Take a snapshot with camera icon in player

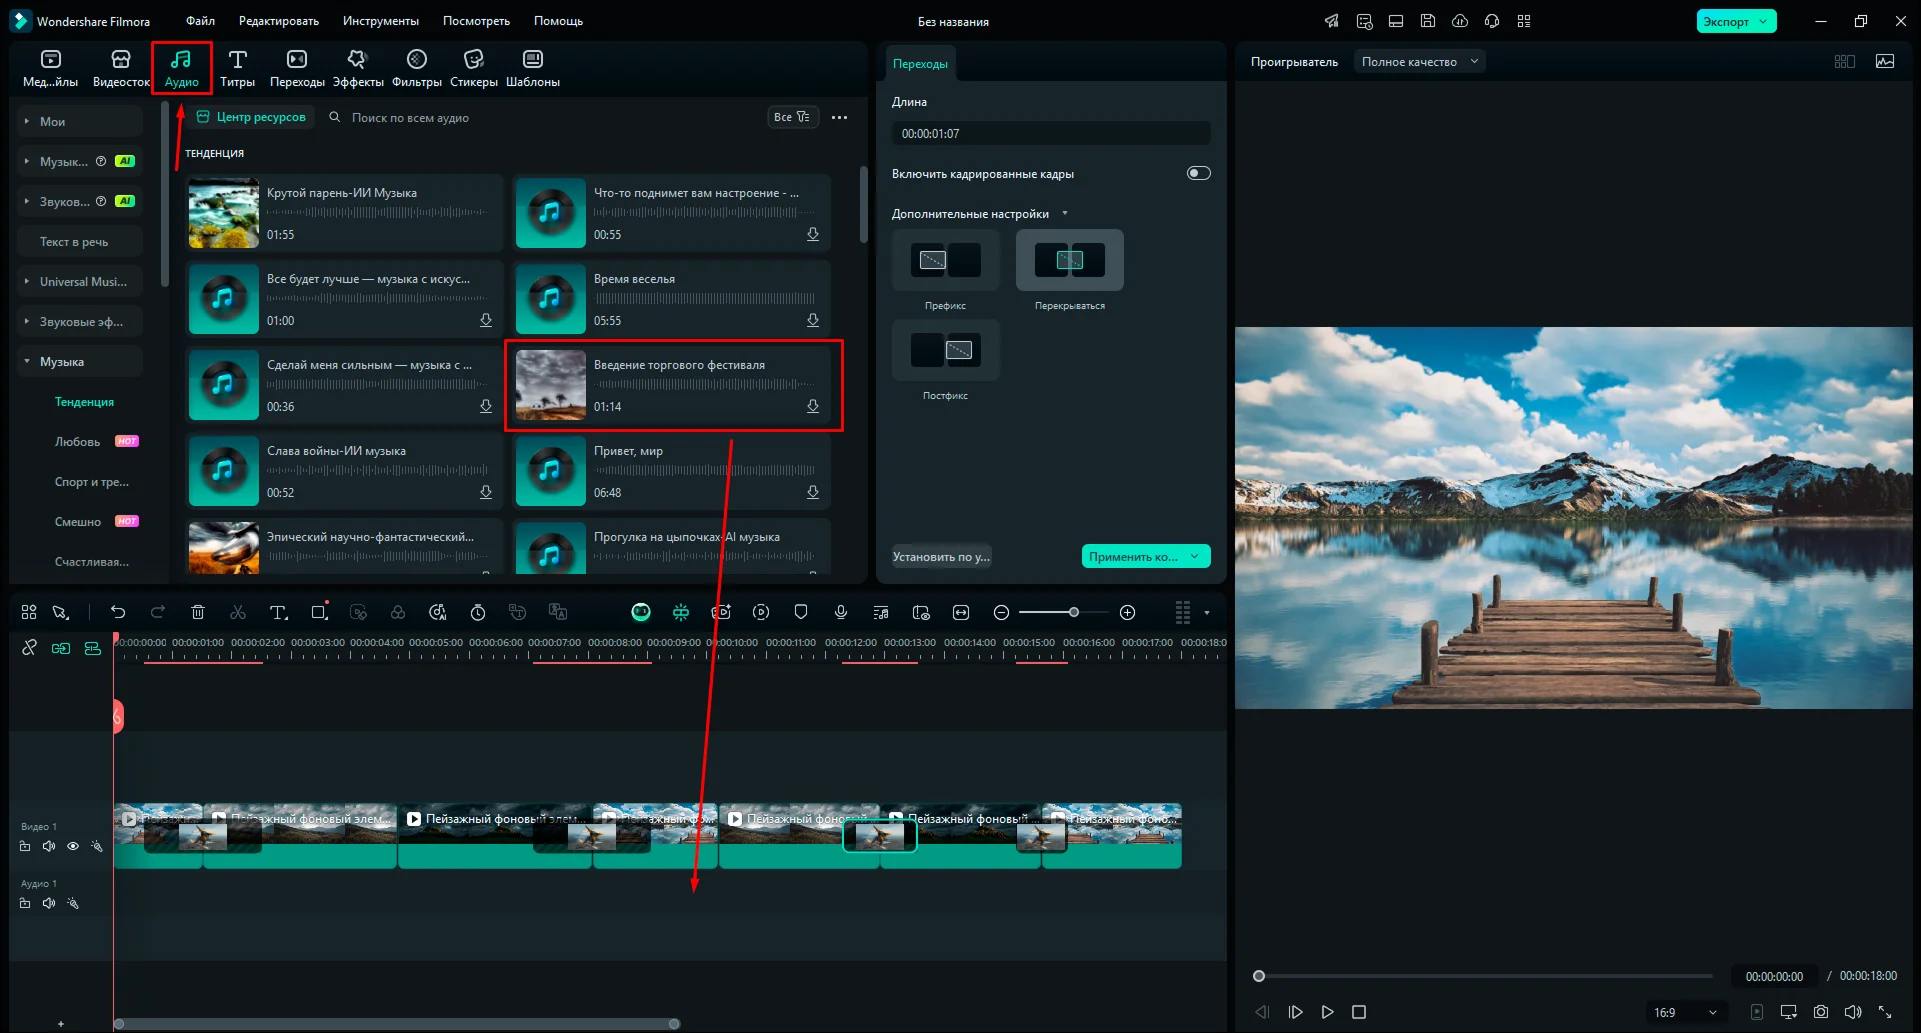[1821, 1012]
